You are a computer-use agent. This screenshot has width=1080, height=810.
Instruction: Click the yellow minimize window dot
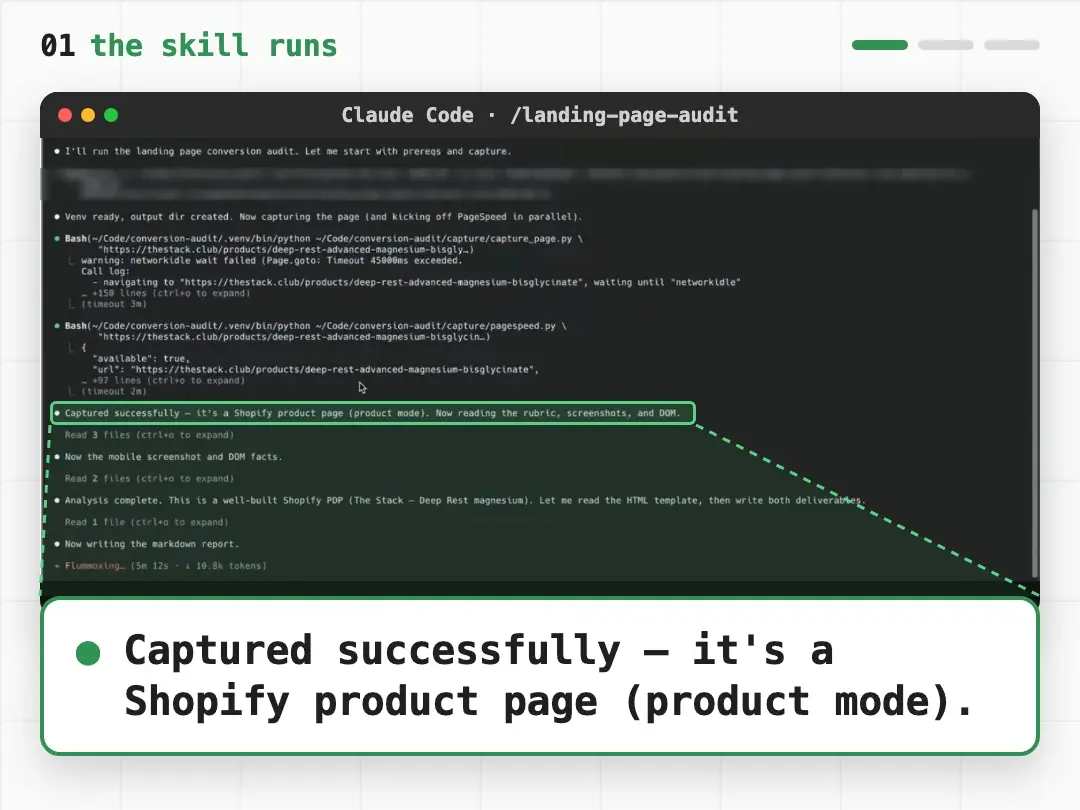tap(88, 115)
